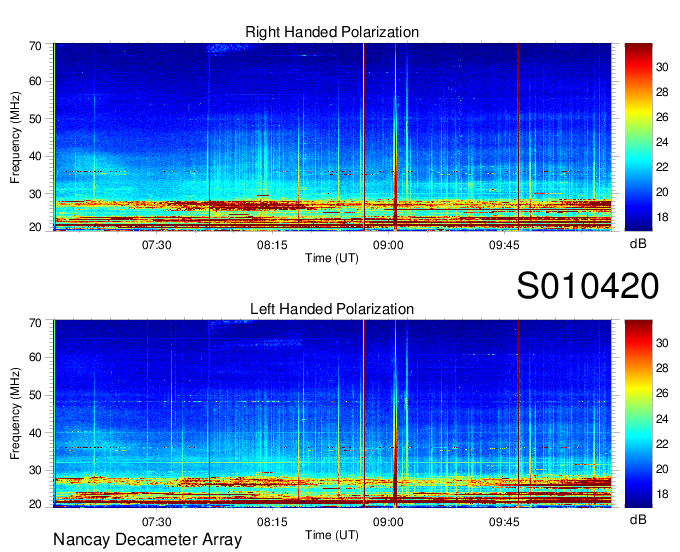Click the upper plot Frequency (MHz) axis label
680x552 pixels.
(x=15, y=137)
